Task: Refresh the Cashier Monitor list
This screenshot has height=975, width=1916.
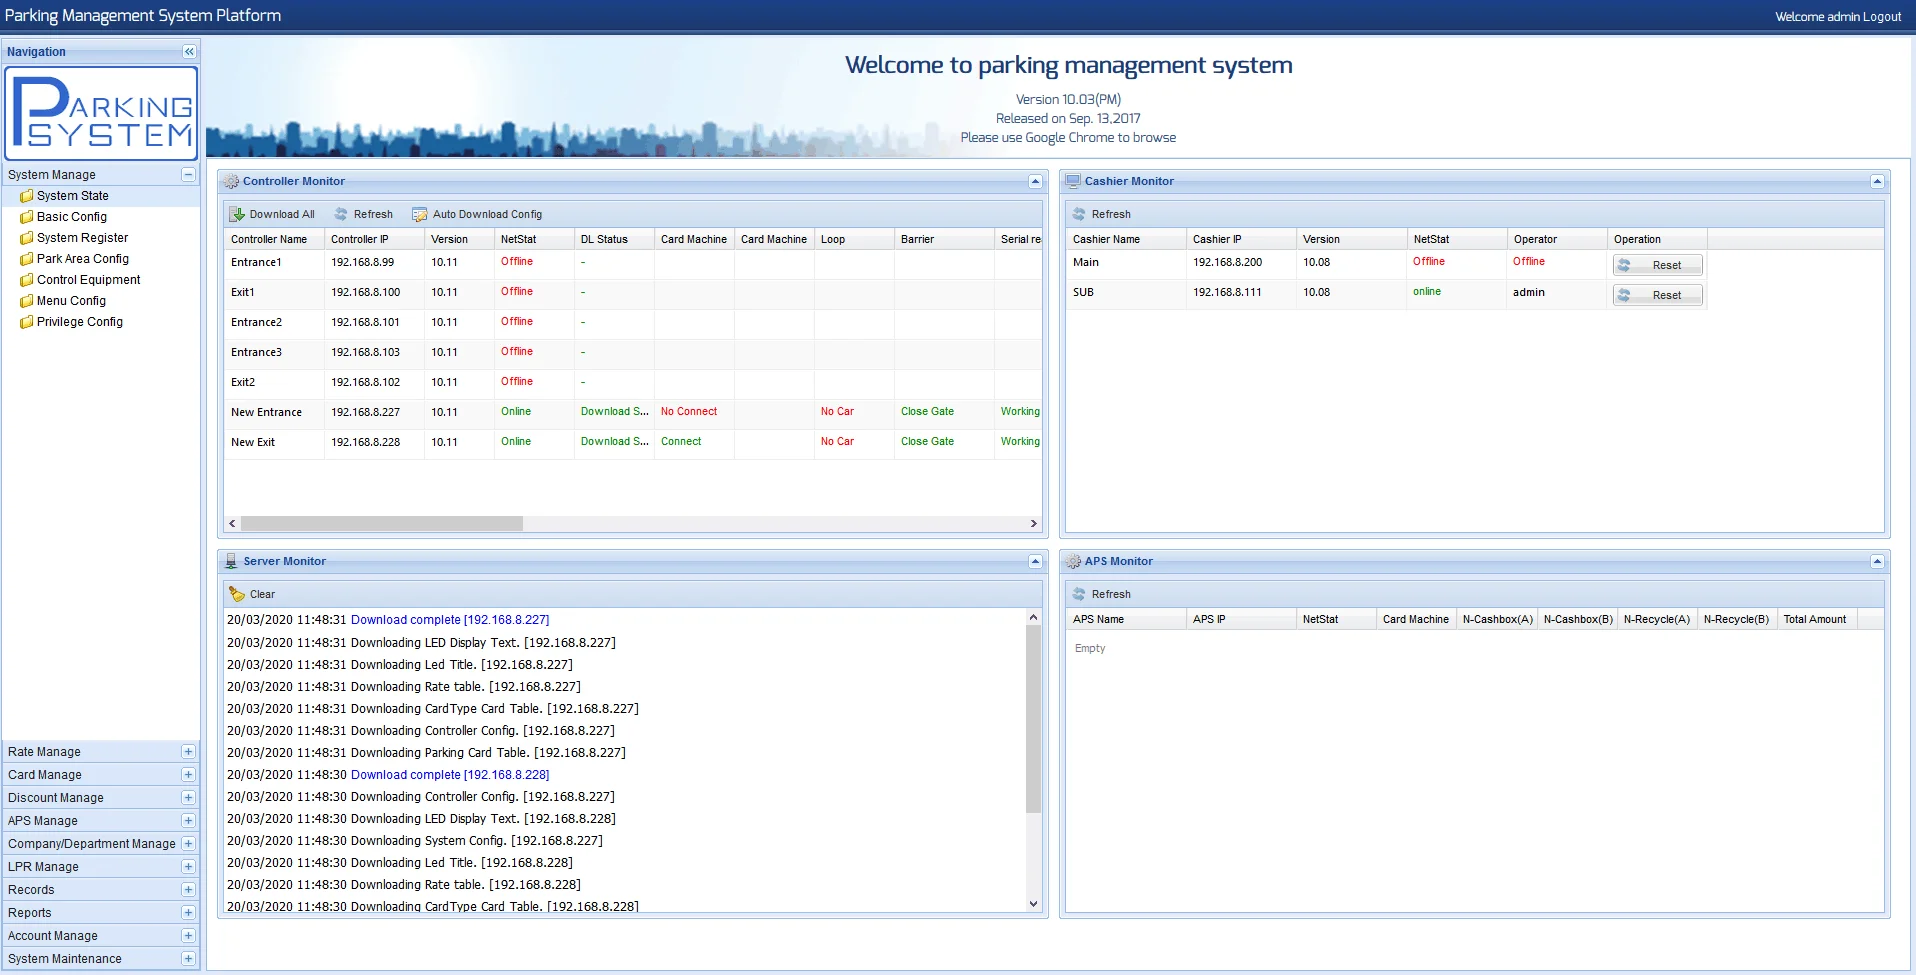Action: click(1101, 214)
